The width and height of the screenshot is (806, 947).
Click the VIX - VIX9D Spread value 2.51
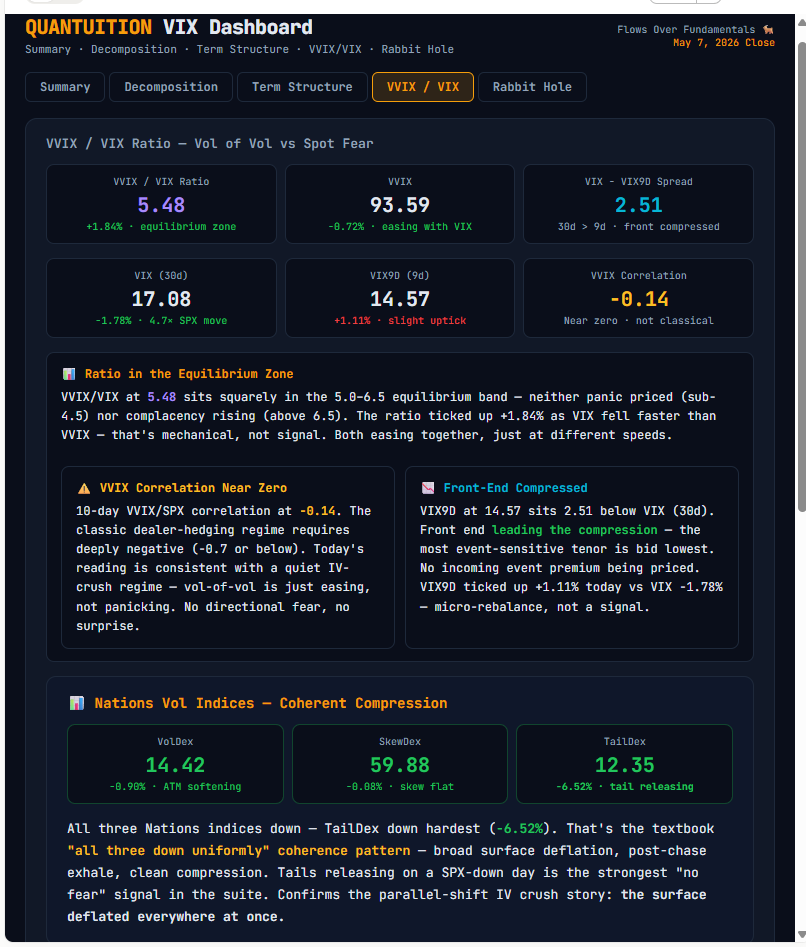(639, 205)
